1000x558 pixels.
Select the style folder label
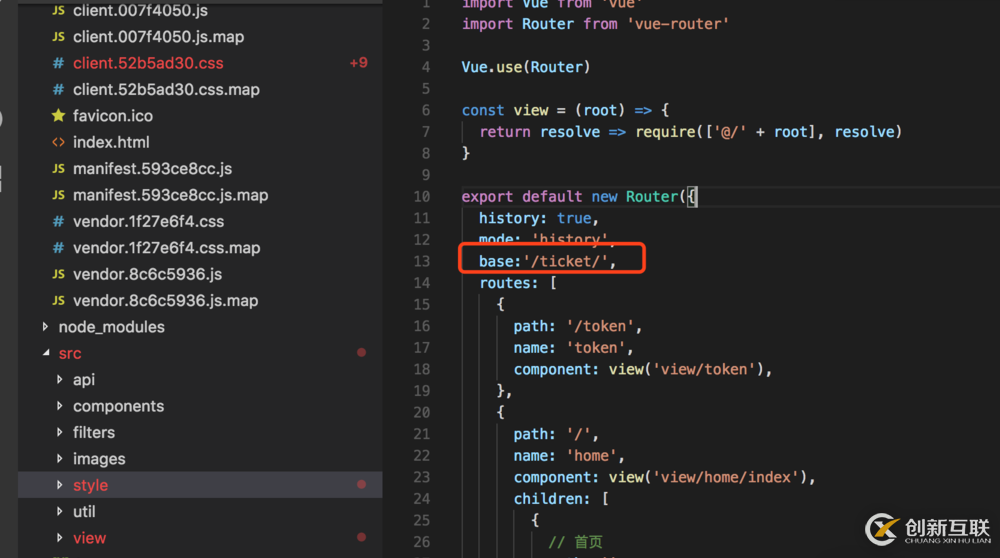click(90, 485)
